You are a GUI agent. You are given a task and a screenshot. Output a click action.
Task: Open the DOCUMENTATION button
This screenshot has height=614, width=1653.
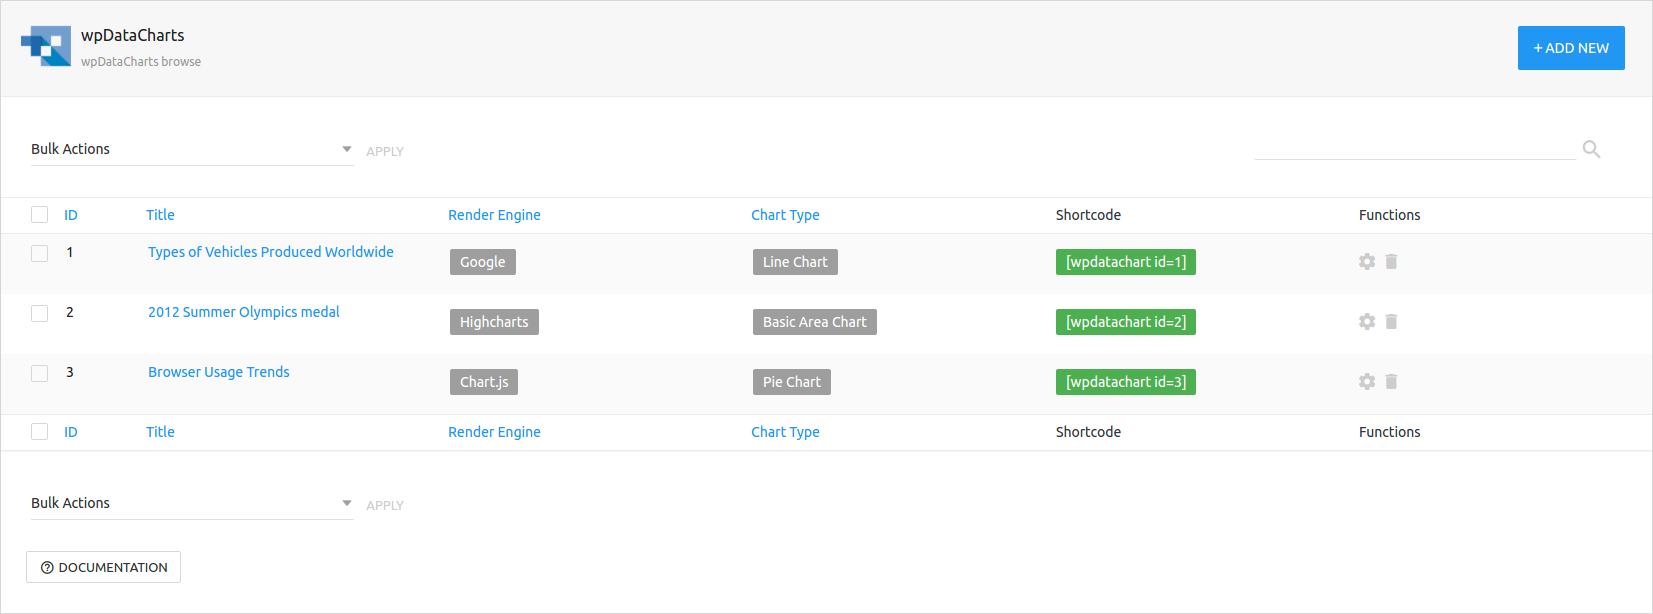(103, 567)
